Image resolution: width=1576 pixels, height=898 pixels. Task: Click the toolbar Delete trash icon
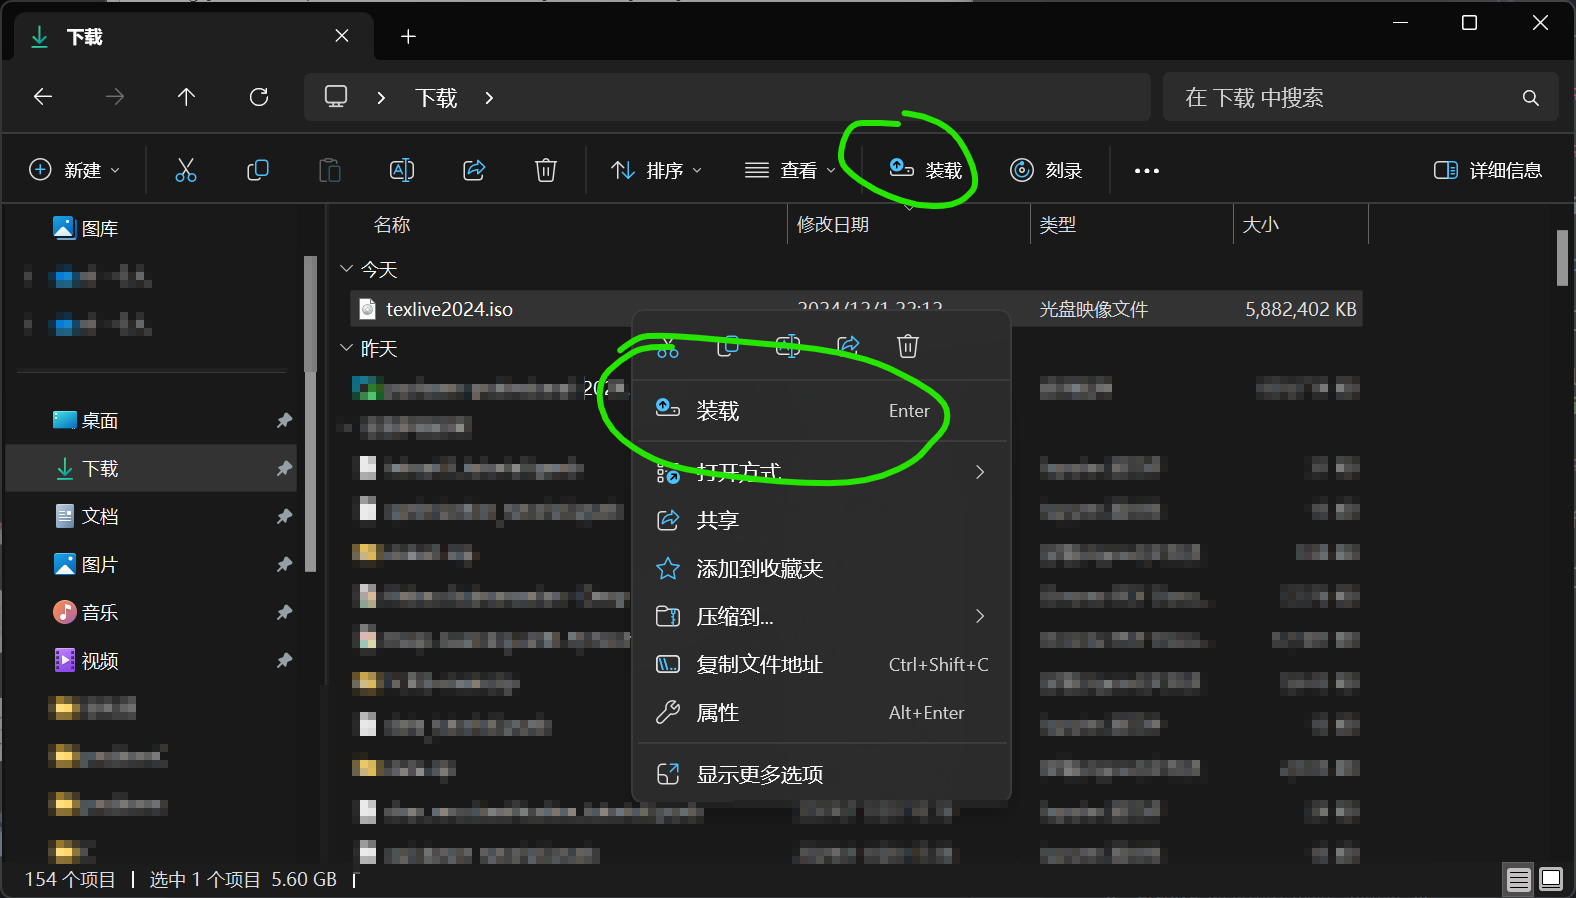pyautogui.click(x=546, y=170)
